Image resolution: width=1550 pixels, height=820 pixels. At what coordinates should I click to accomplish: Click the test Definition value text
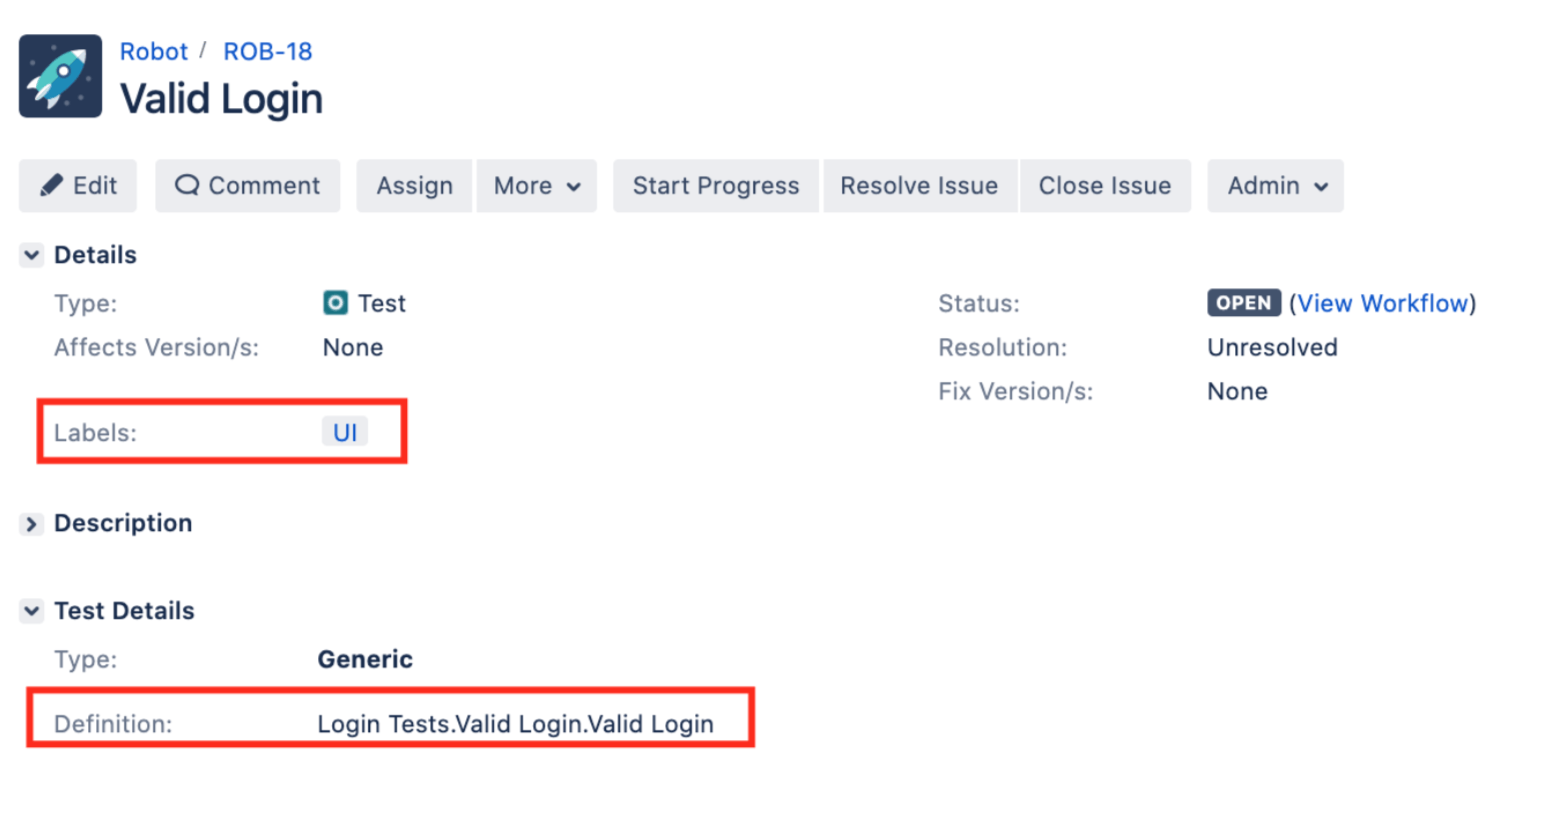pos(515,724)
